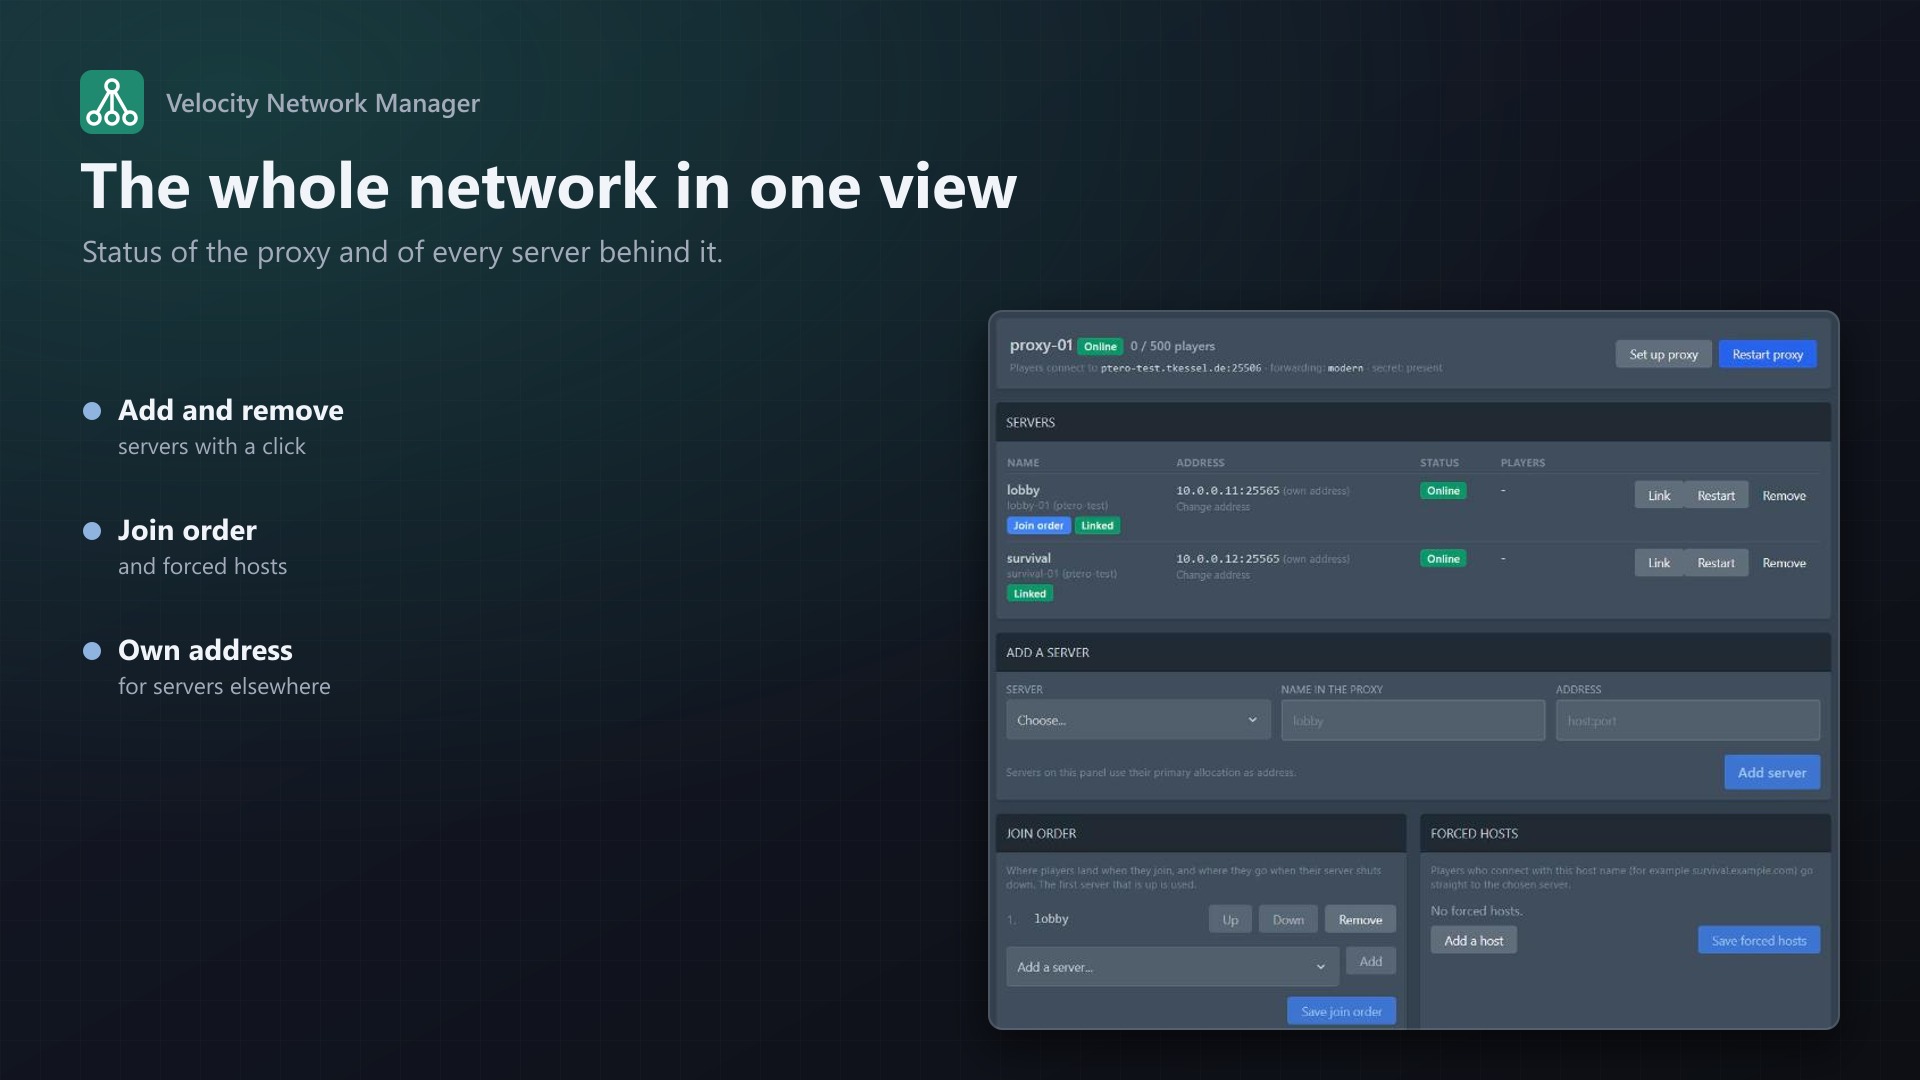The image size is (1920, 1080).
Task: Click Change address under lobby's address
Action: tap(1212, 507)
